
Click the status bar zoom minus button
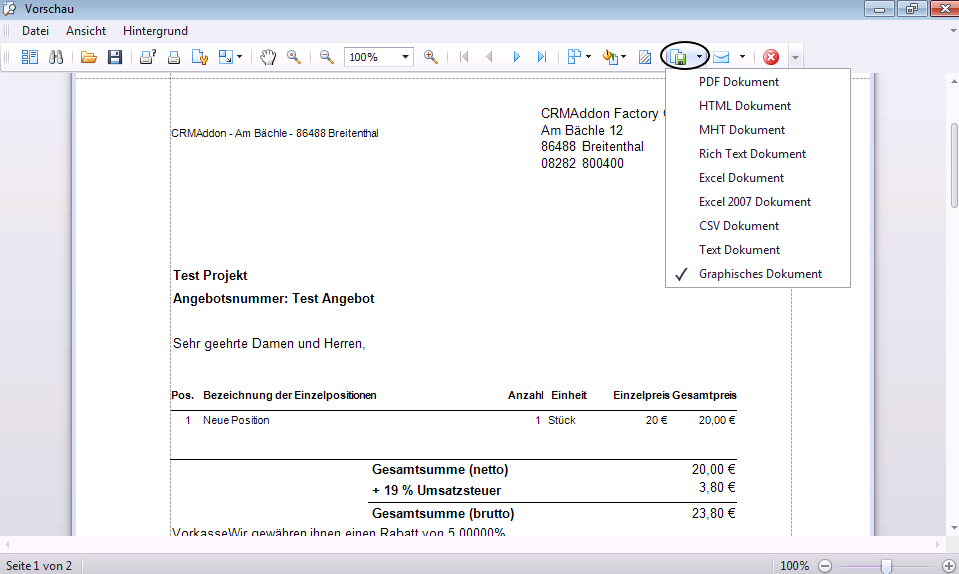tap(825, 566)
